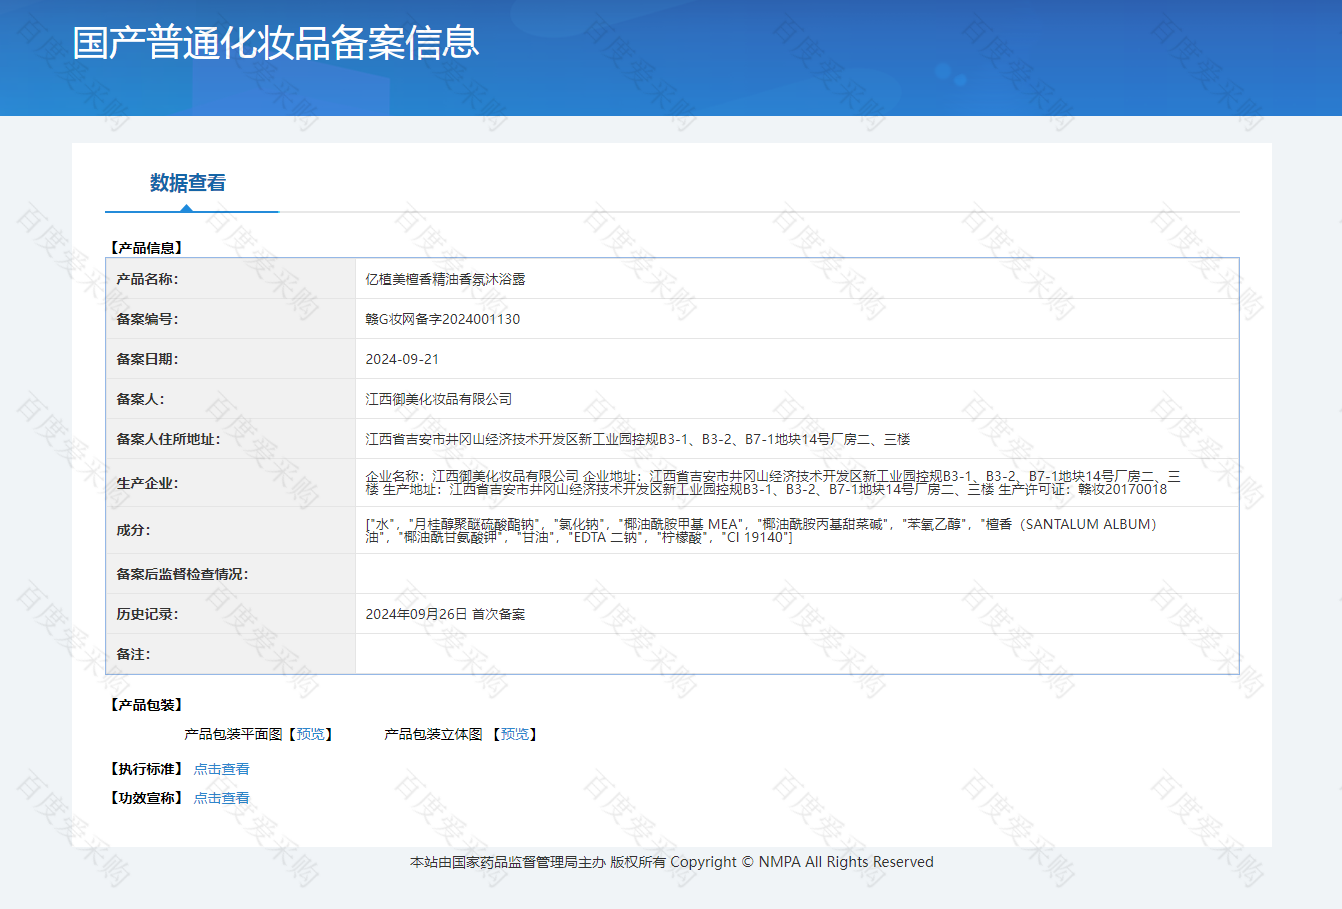Screen dimensions: 1342x909
Task: Switch to the 数据查看 tab
Action: click(188, 183)
